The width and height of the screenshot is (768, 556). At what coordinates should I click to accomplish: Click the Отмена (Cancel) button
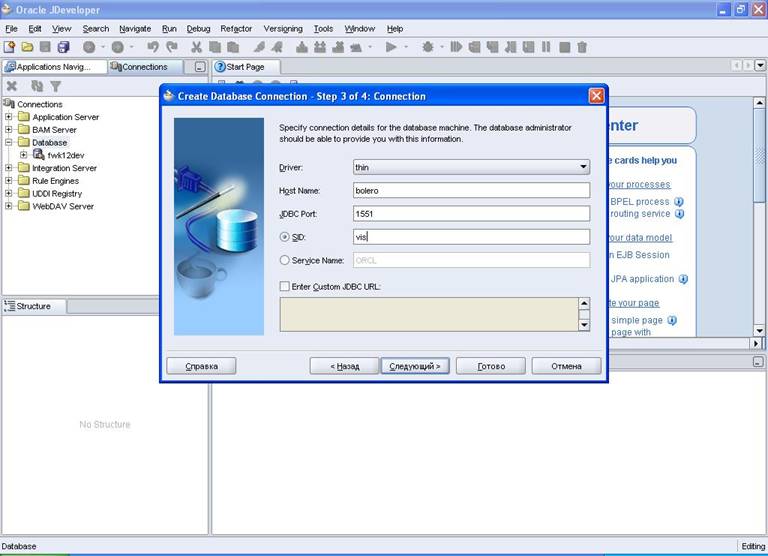point(566,366)
